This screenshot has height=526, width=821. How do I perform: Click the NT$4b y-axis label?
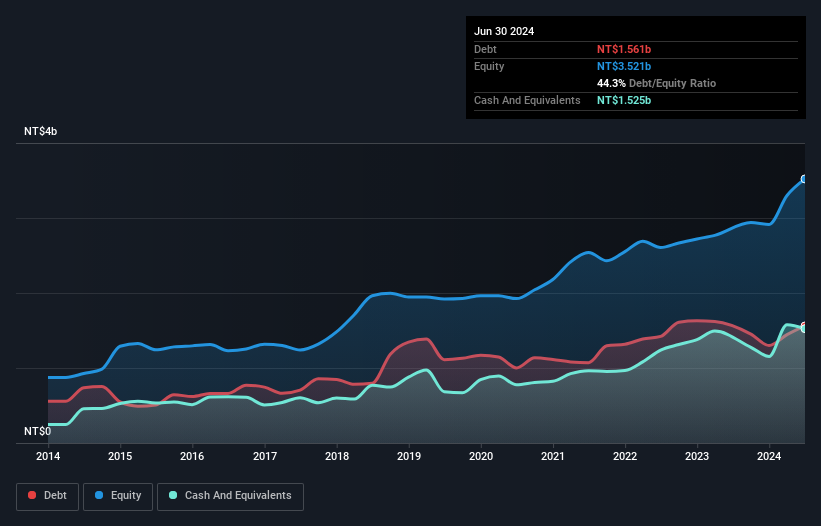(40, 131)
